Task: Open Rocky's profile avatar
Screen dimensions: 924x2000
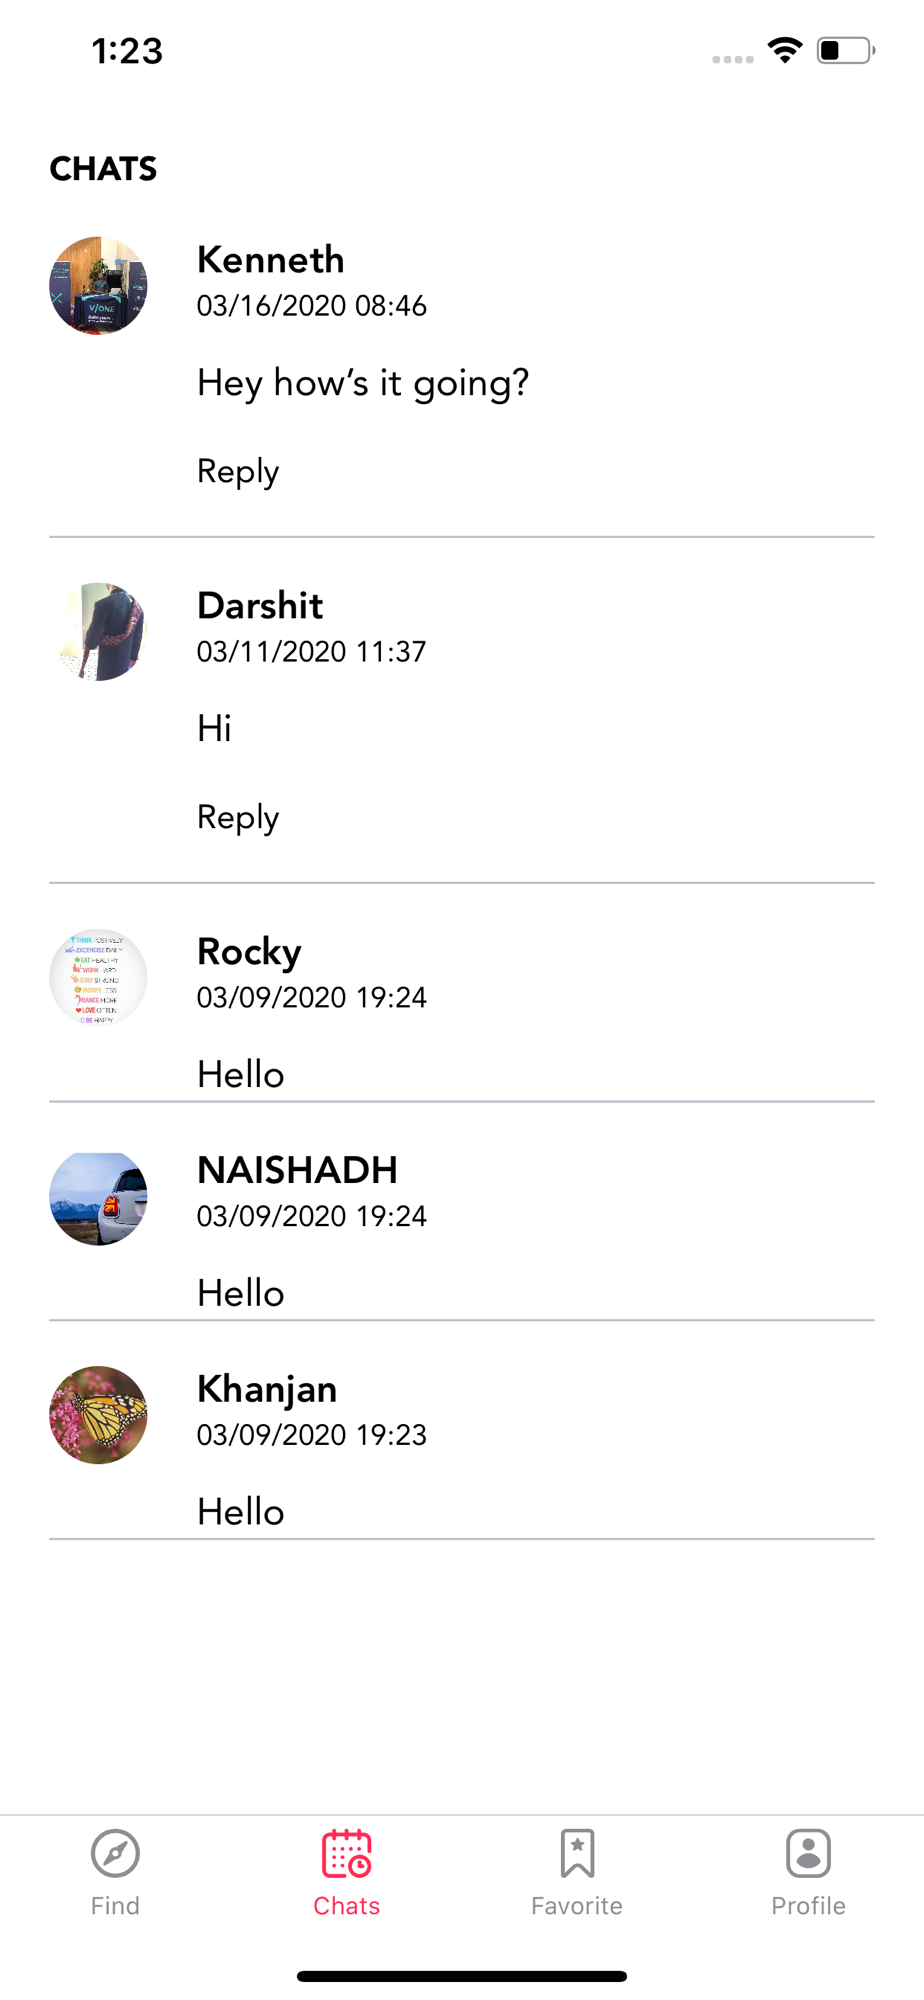Action: coord(98,977)
